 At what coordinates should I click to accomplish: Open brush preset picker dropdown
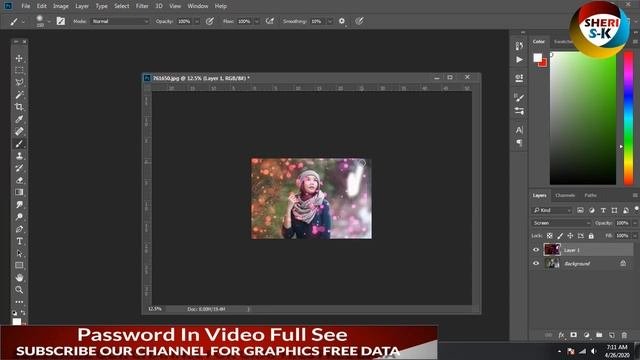(49, 21)
